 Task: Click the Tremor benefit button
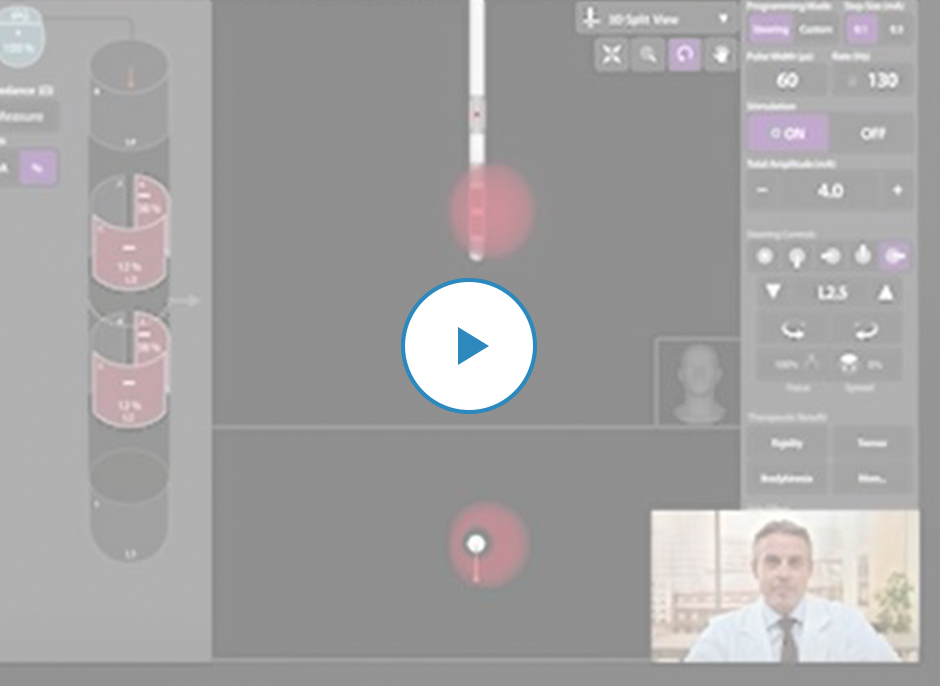[872, 443]
